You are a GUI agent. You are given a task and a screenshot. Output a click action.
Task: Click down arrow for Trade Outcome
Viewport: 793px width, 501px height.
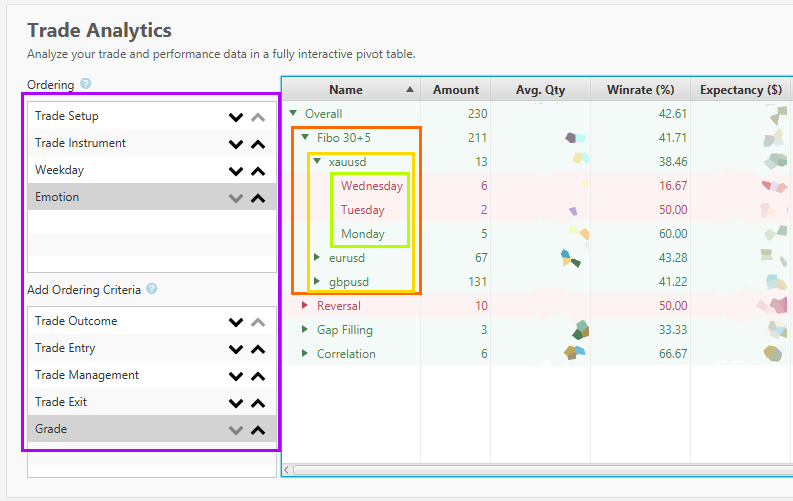(x=236, y=322)
